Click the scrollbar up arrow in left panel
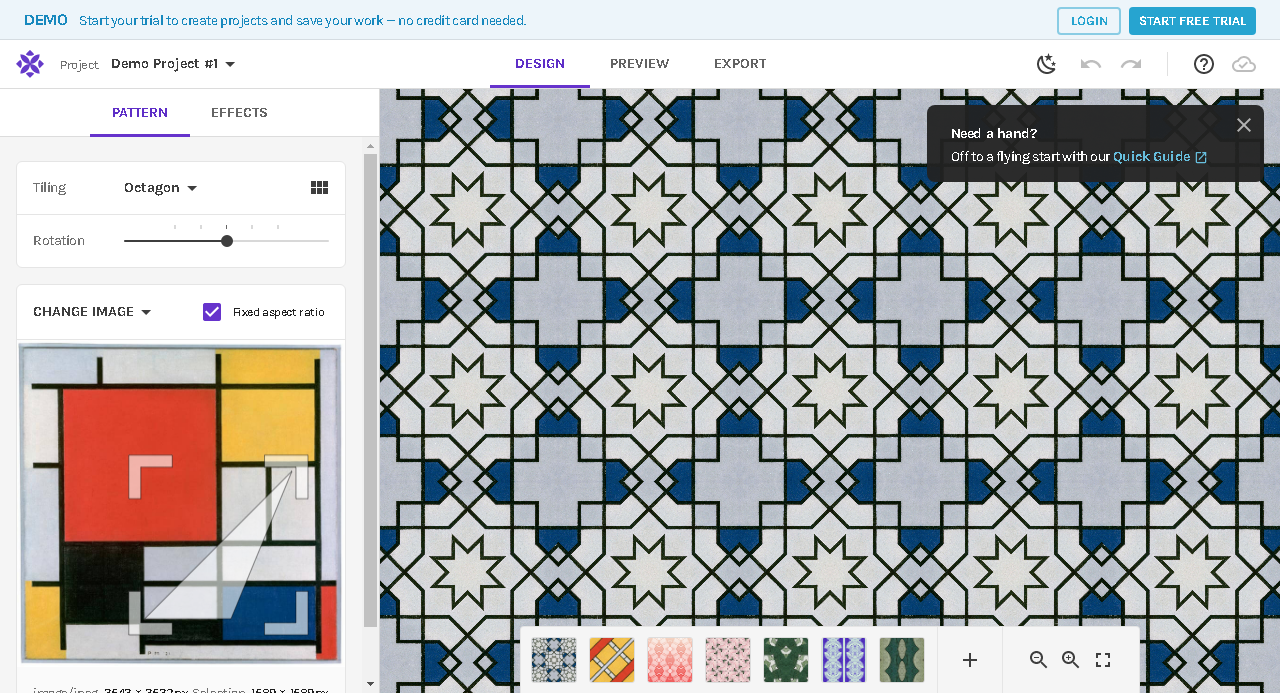The image size is (1280, 693). tap(370, 145)
